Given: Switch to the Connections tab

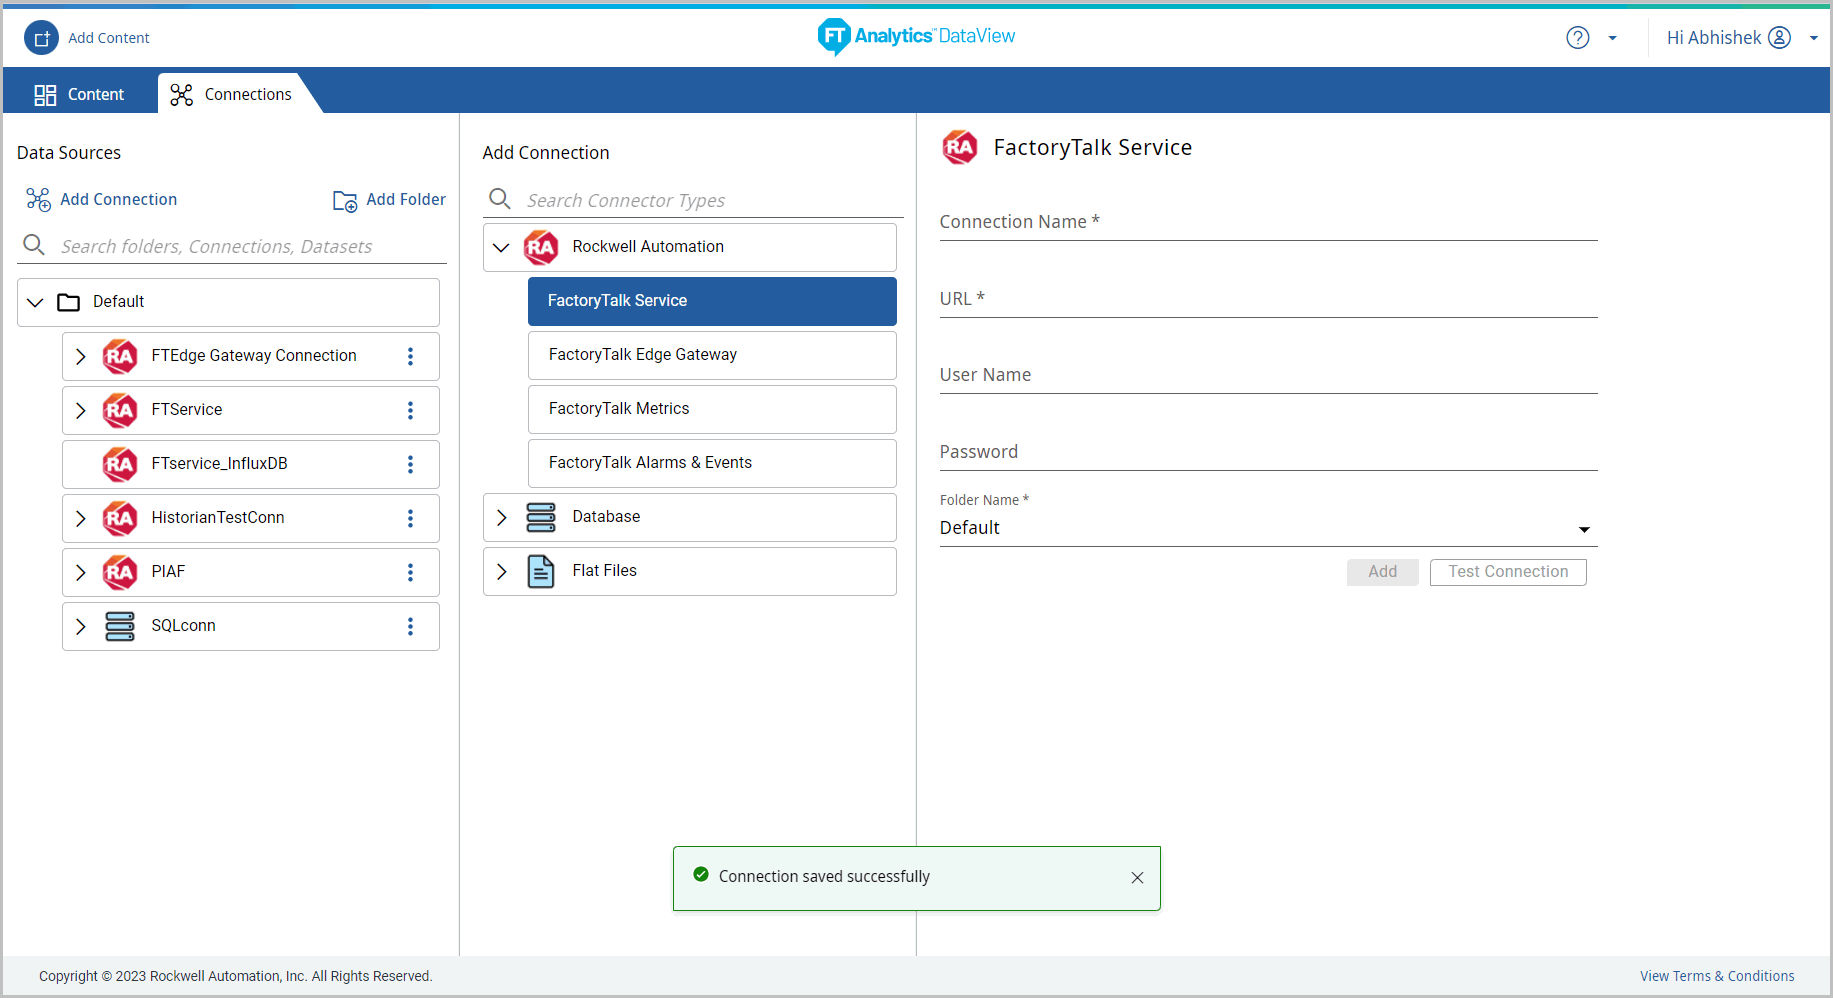Looking at the screenshot, I should pyautogui.click(x=232, y=94).
